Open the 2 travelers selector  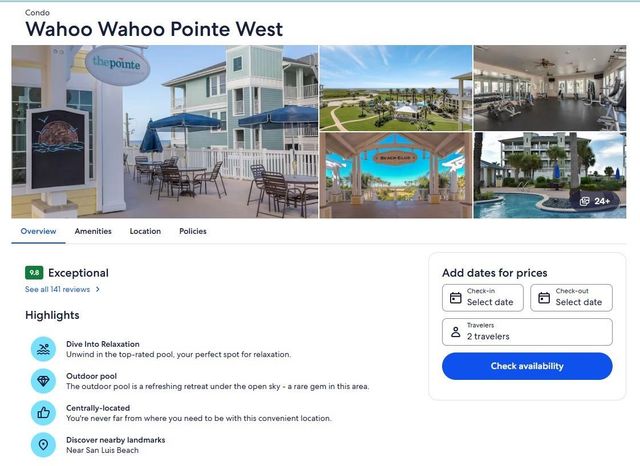click(527, 332)
